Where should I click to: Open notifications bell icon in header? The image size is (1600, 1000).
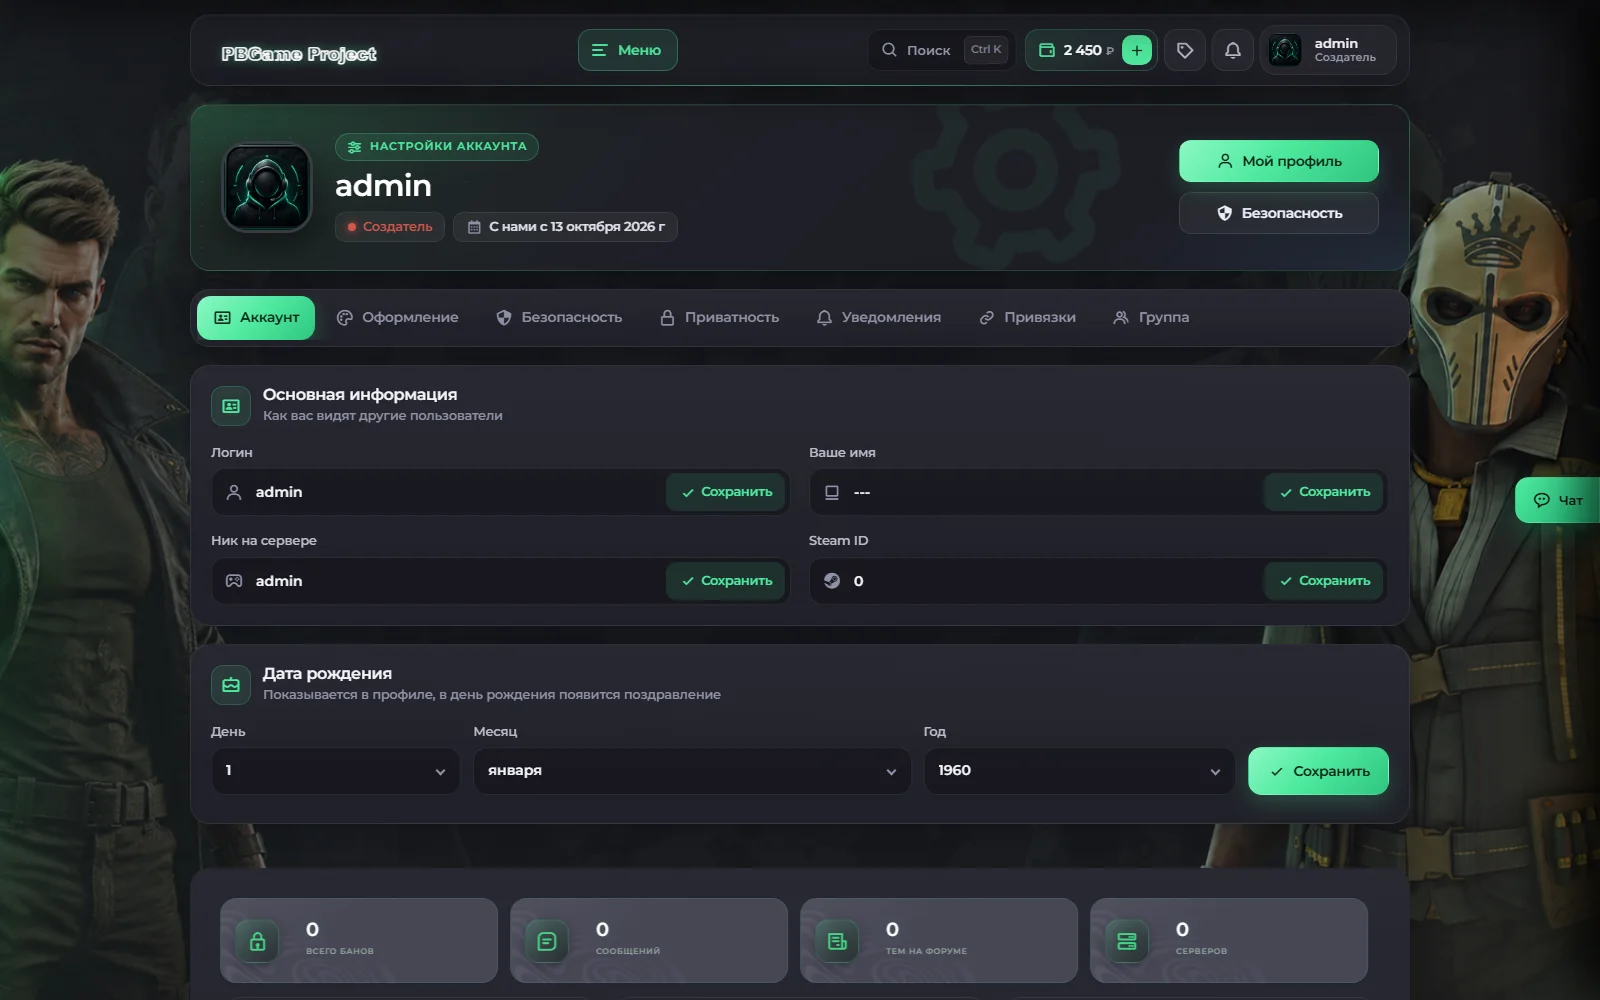pyautogui.click(x=1233, y=50)
